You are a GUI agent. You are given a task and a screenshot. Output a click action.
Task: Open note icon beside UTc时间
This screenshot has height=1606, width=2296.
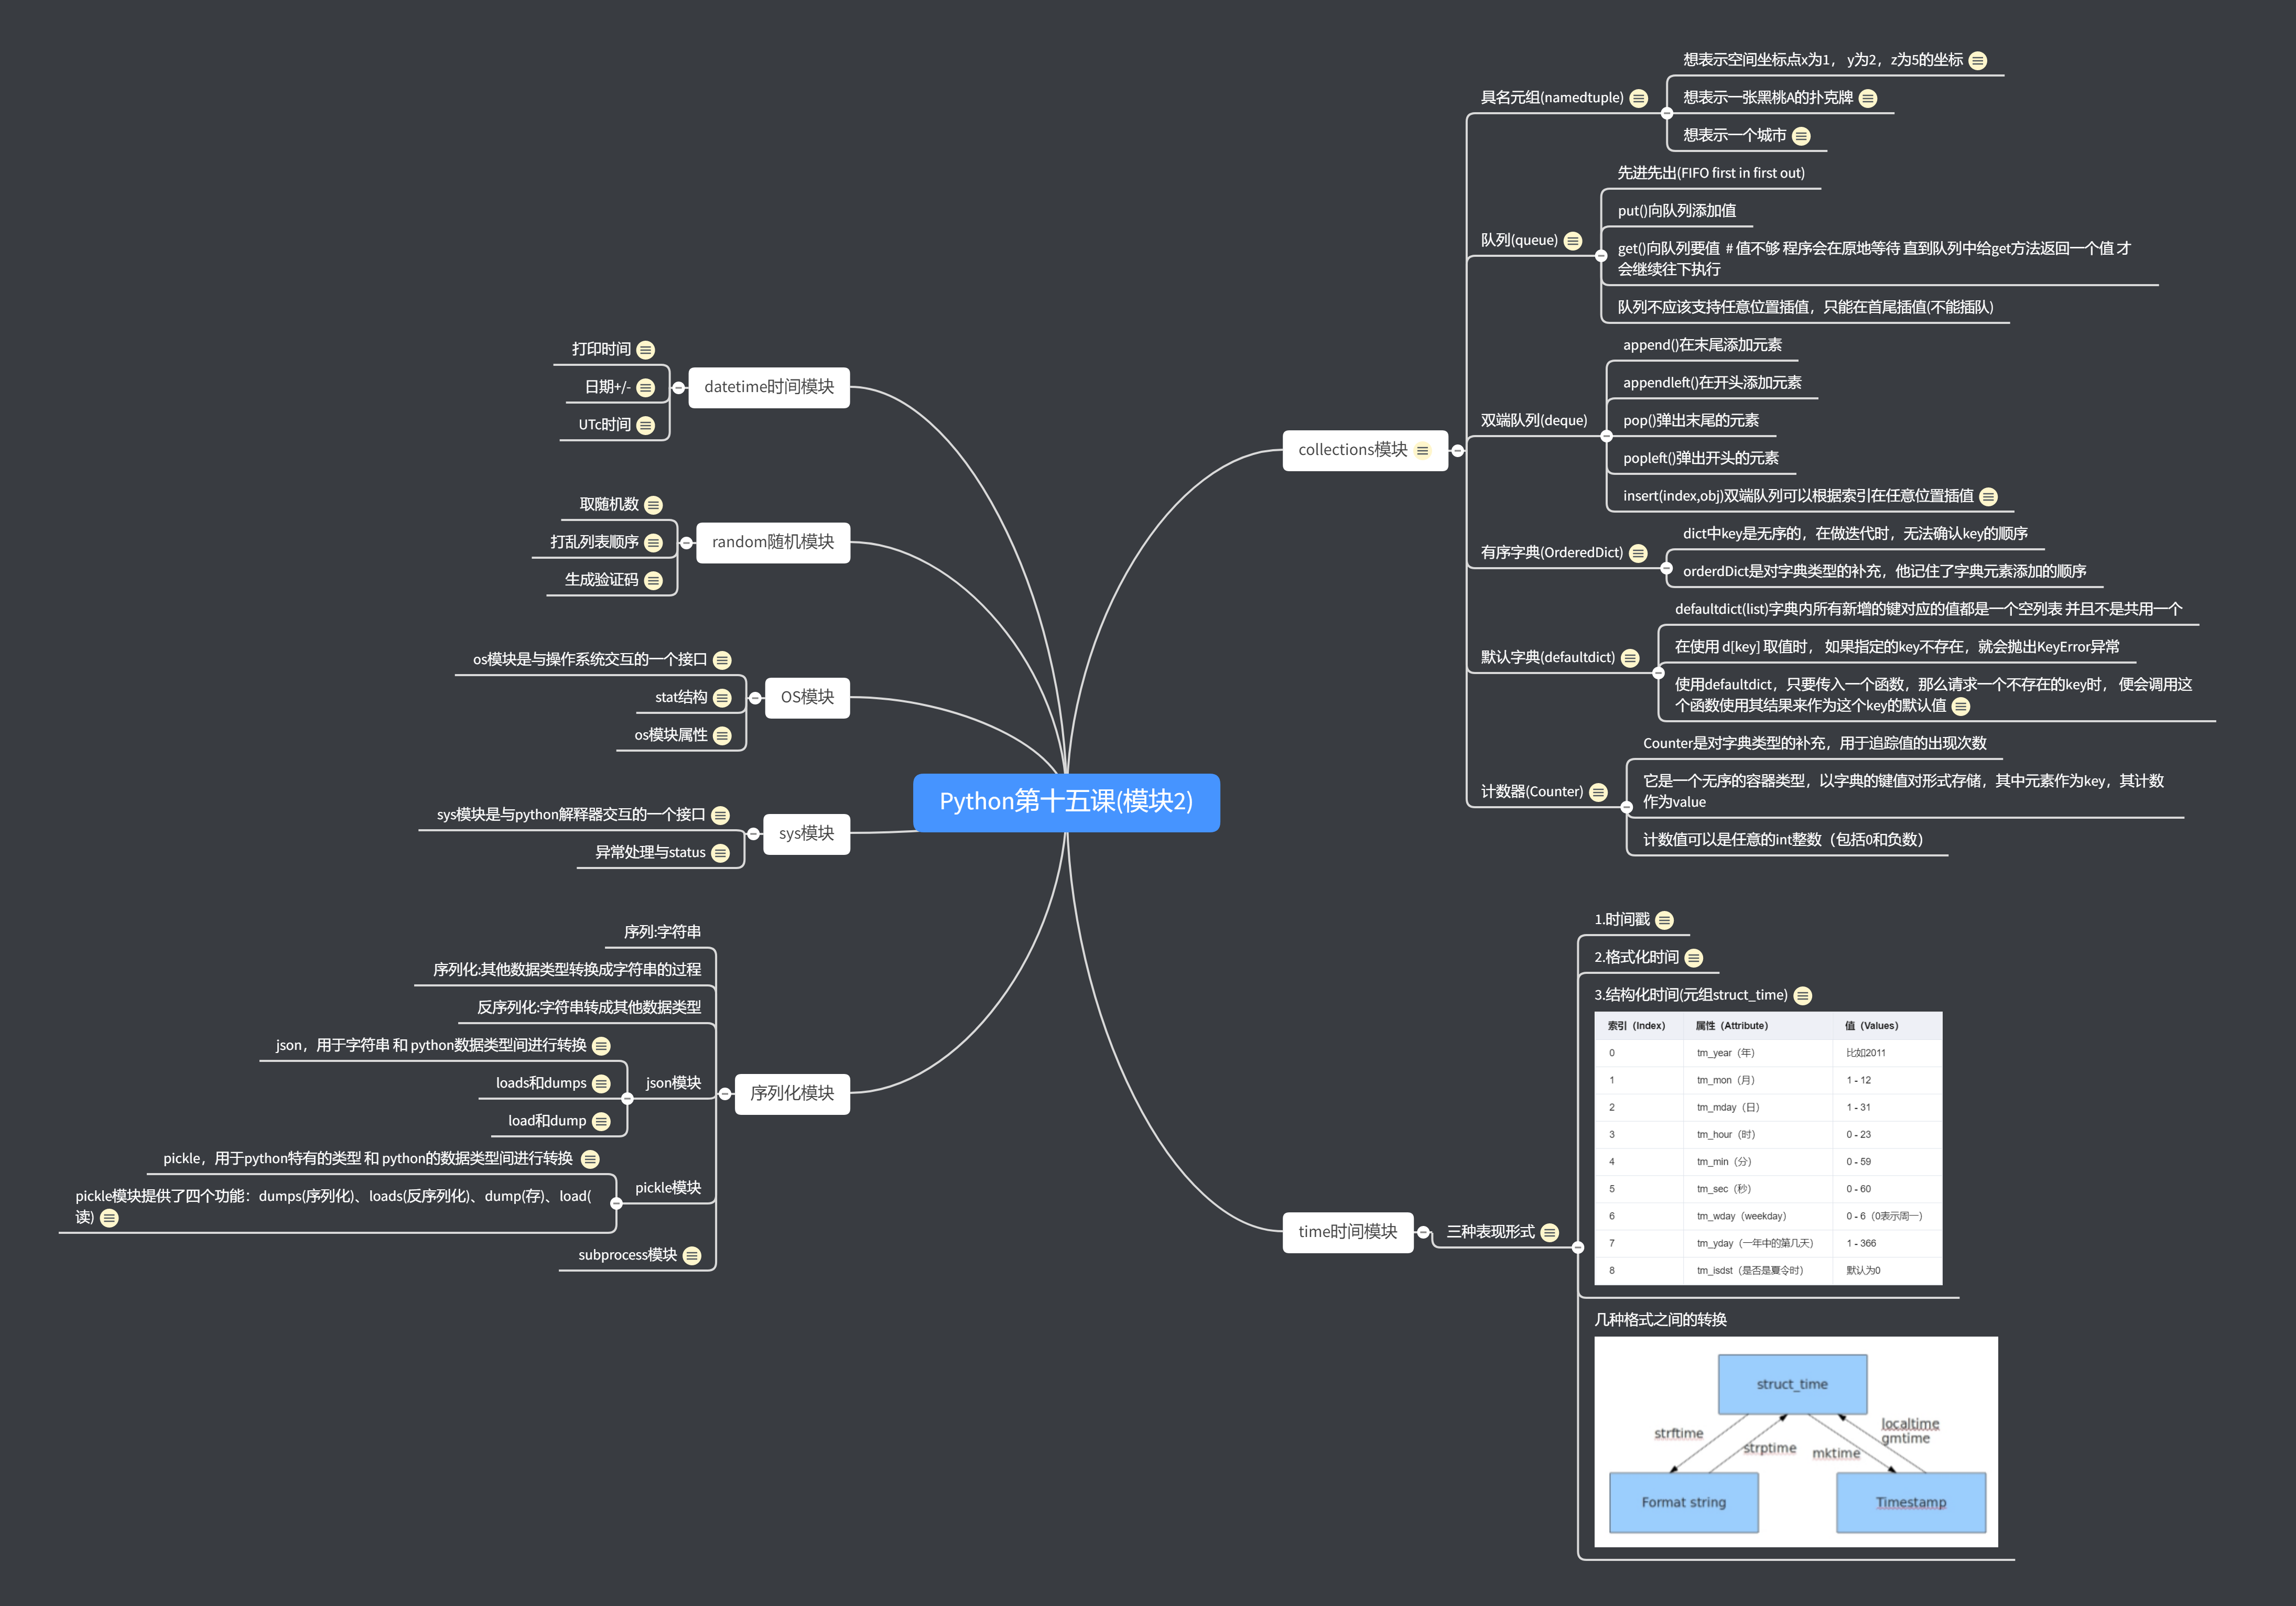646,426
